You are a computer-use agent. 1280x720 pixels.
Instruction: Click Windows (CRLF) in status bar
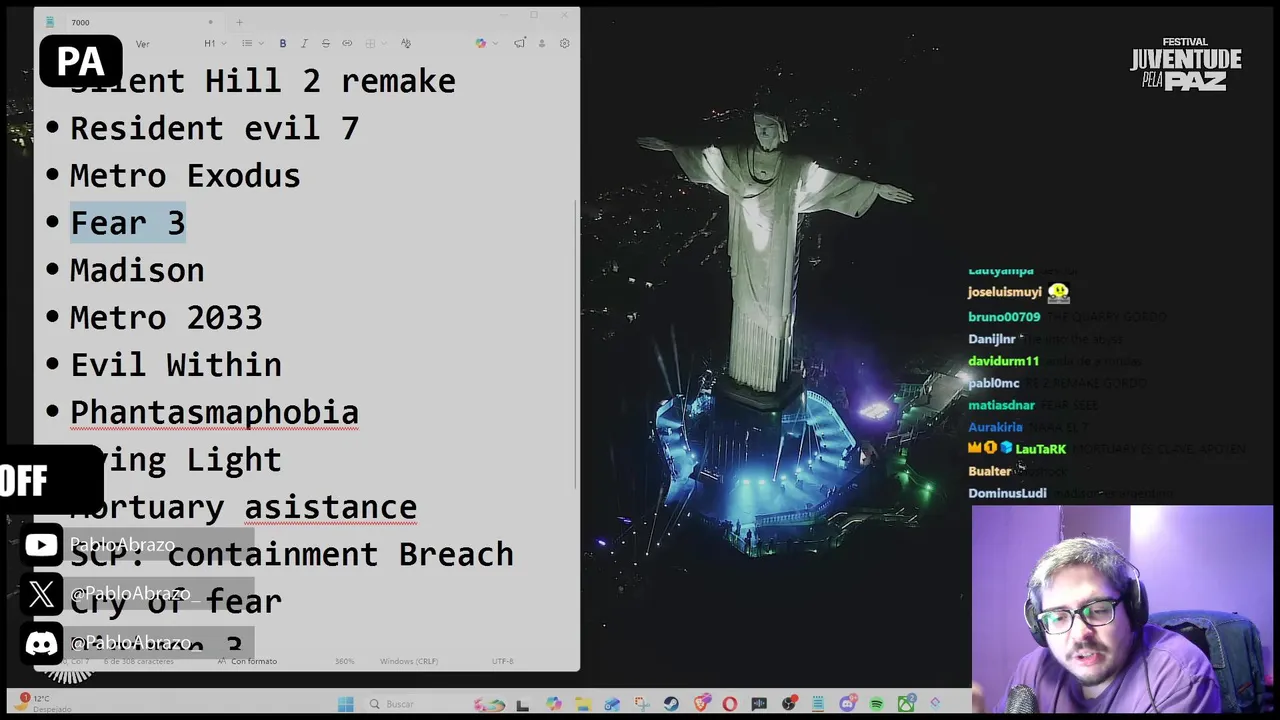coord(409,661)
